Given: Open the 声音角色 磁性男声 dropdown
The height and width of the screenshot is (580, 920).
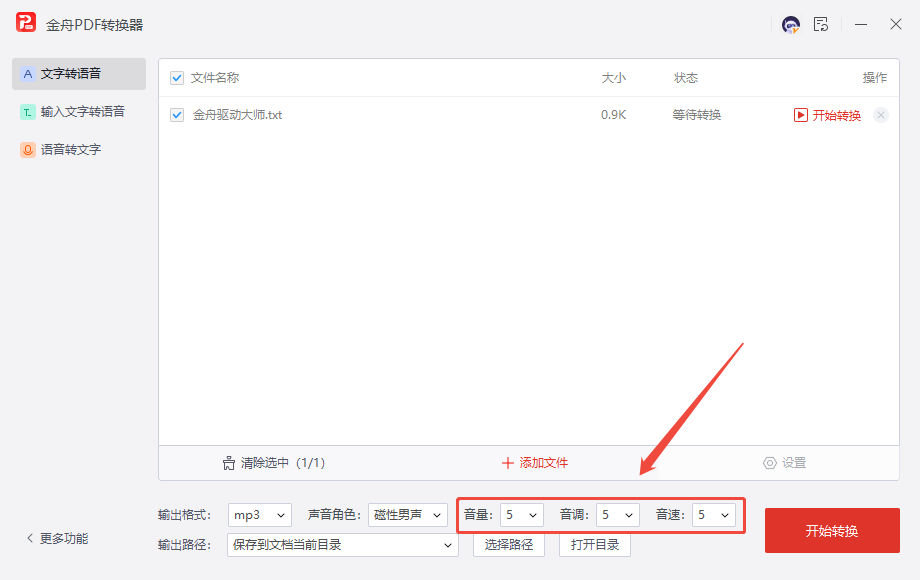Looking at the screenshot, I should click(408, 515).
